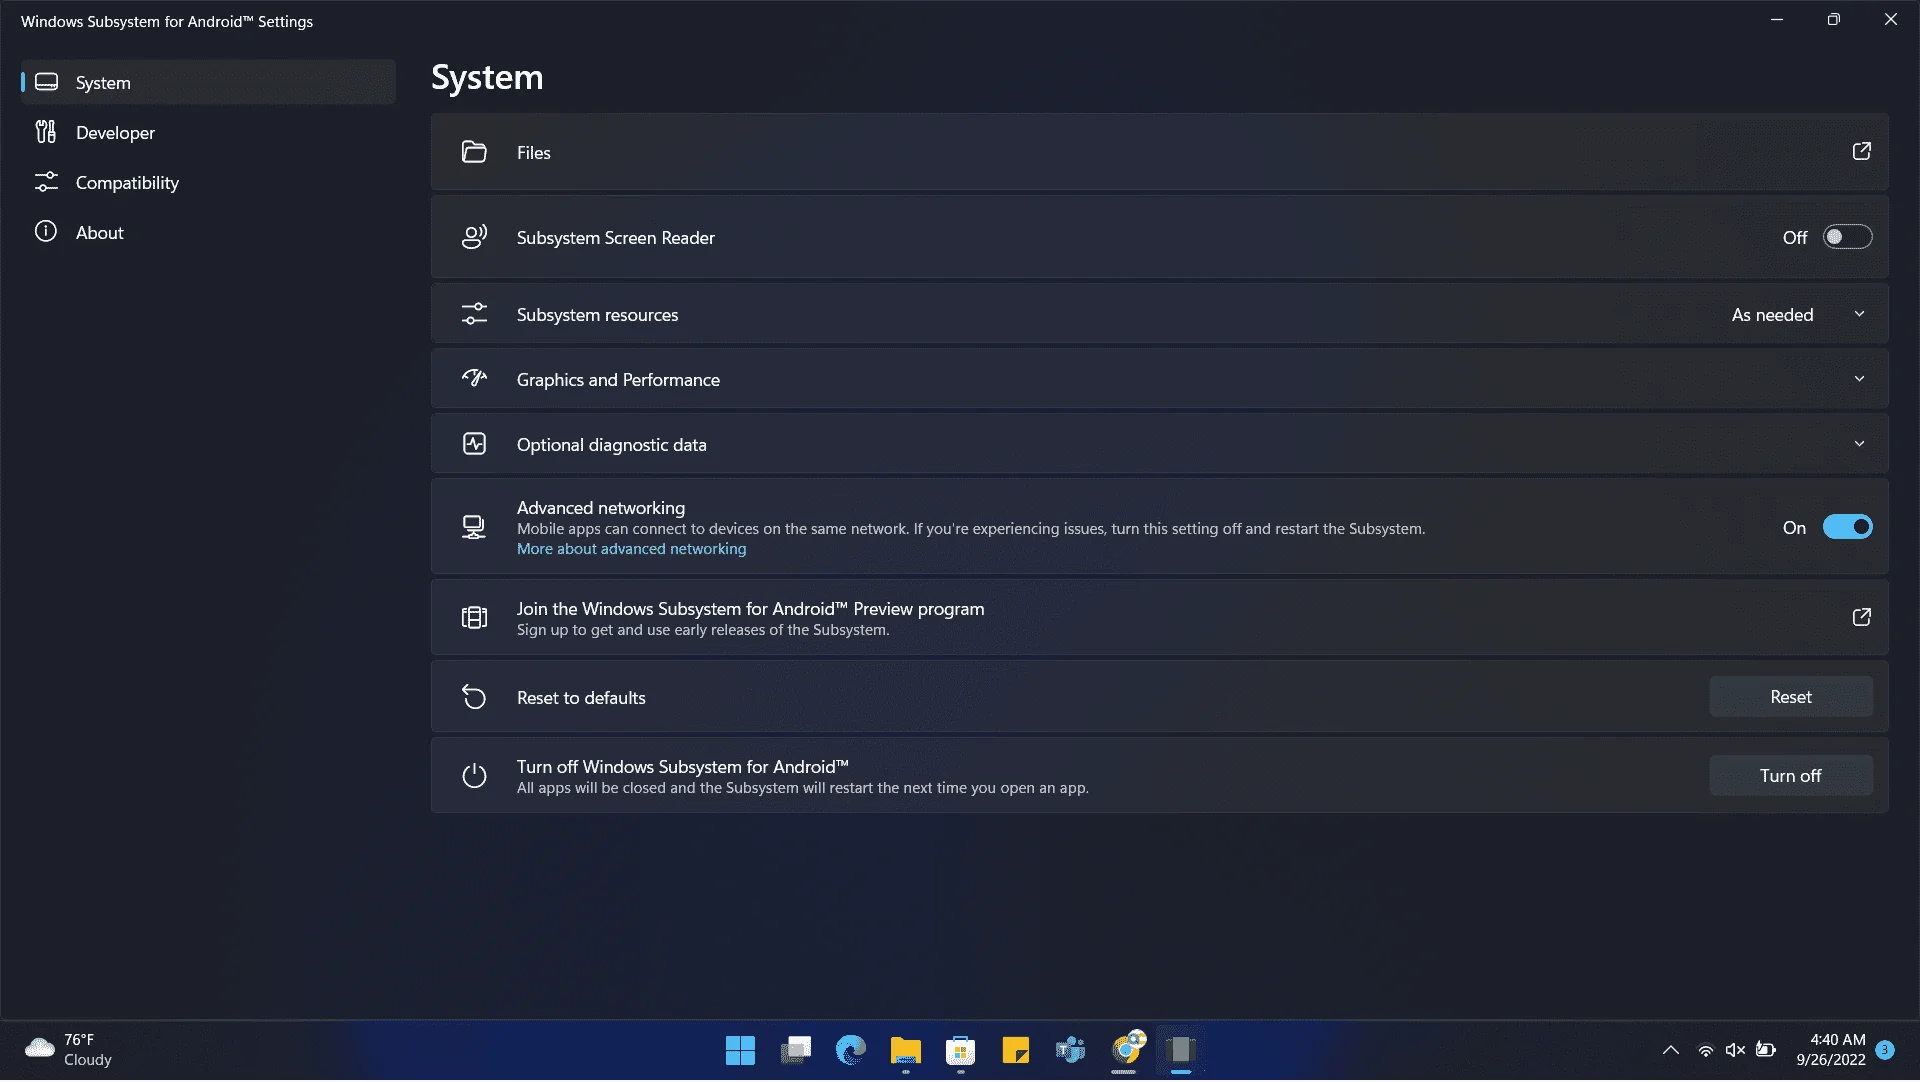Go to the Compatibility section
This screenshot has width=1920, height=1082.
coord(208,182)
